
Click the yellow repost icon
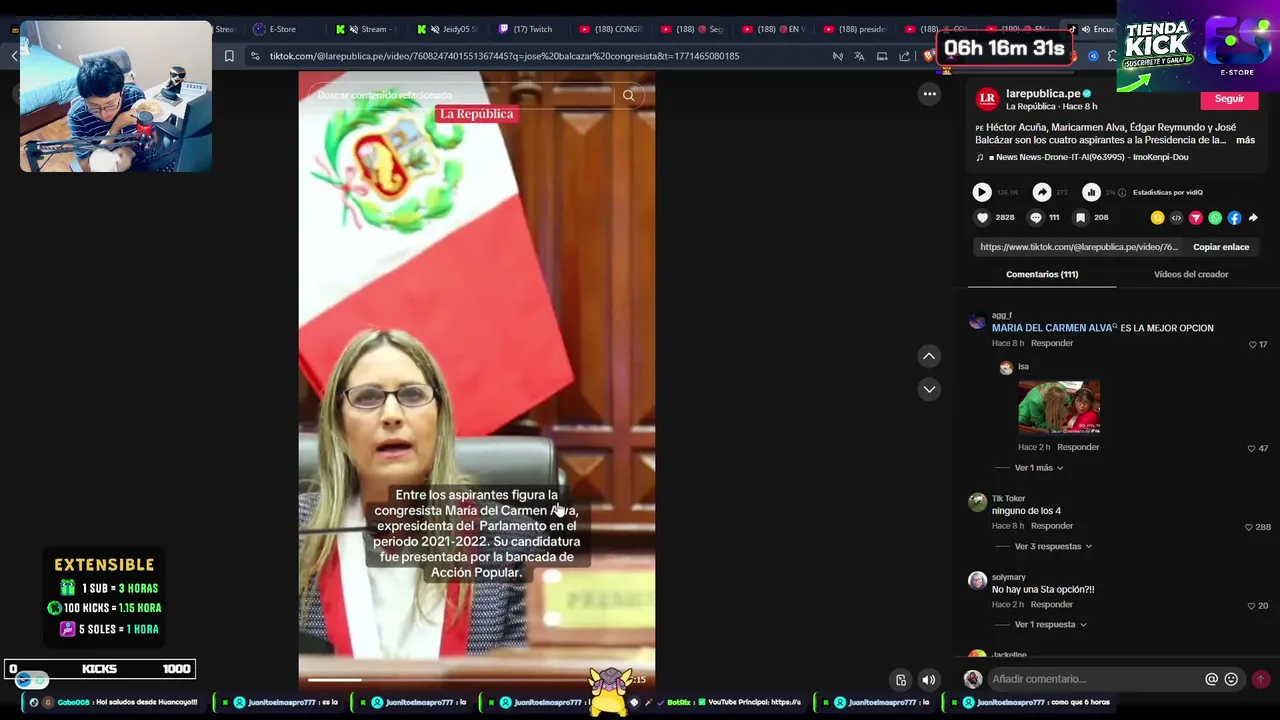point(1157,217)
